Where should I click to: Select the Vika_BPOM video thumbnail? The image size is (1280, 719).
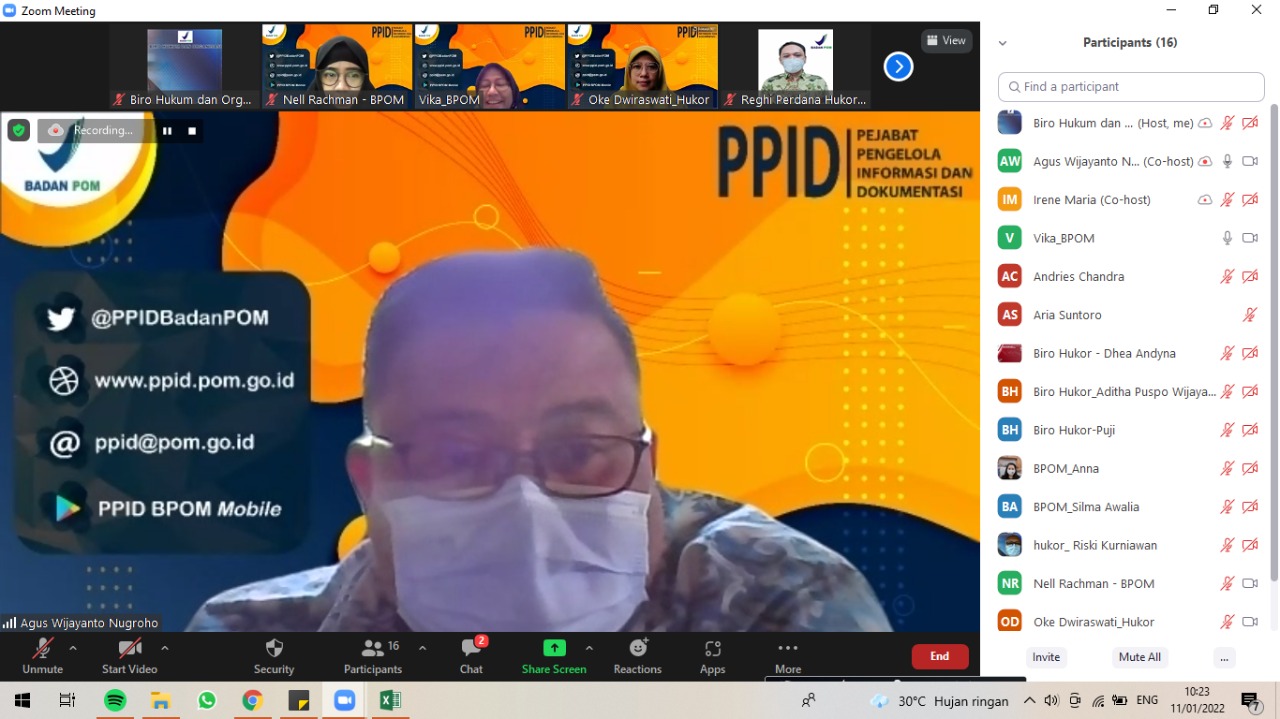[x=489, y=67]
